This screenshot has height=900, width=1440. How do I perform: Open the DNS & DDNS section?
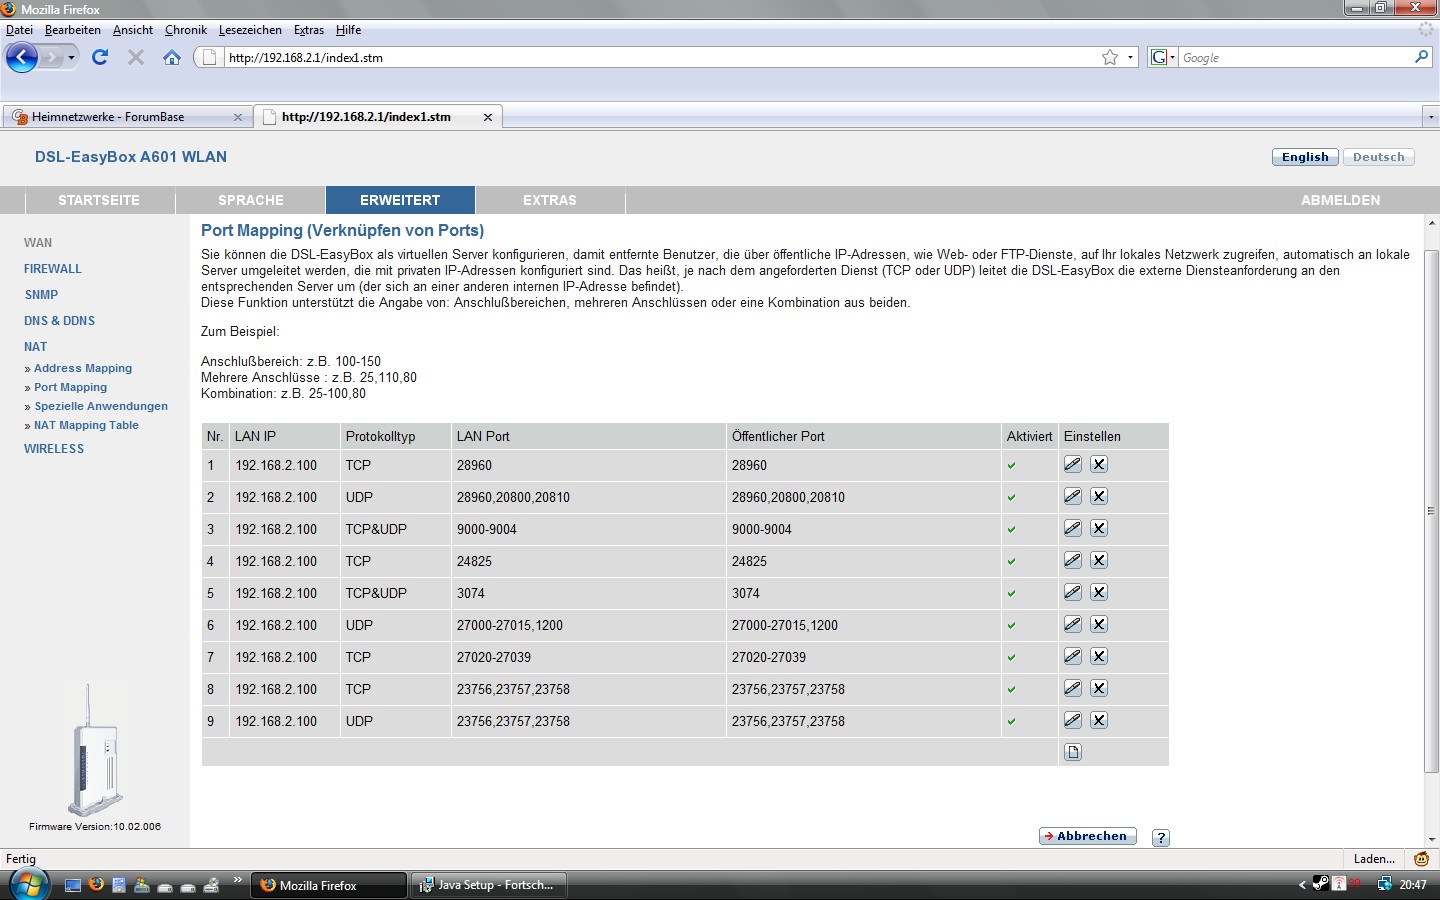pos(59,321)
